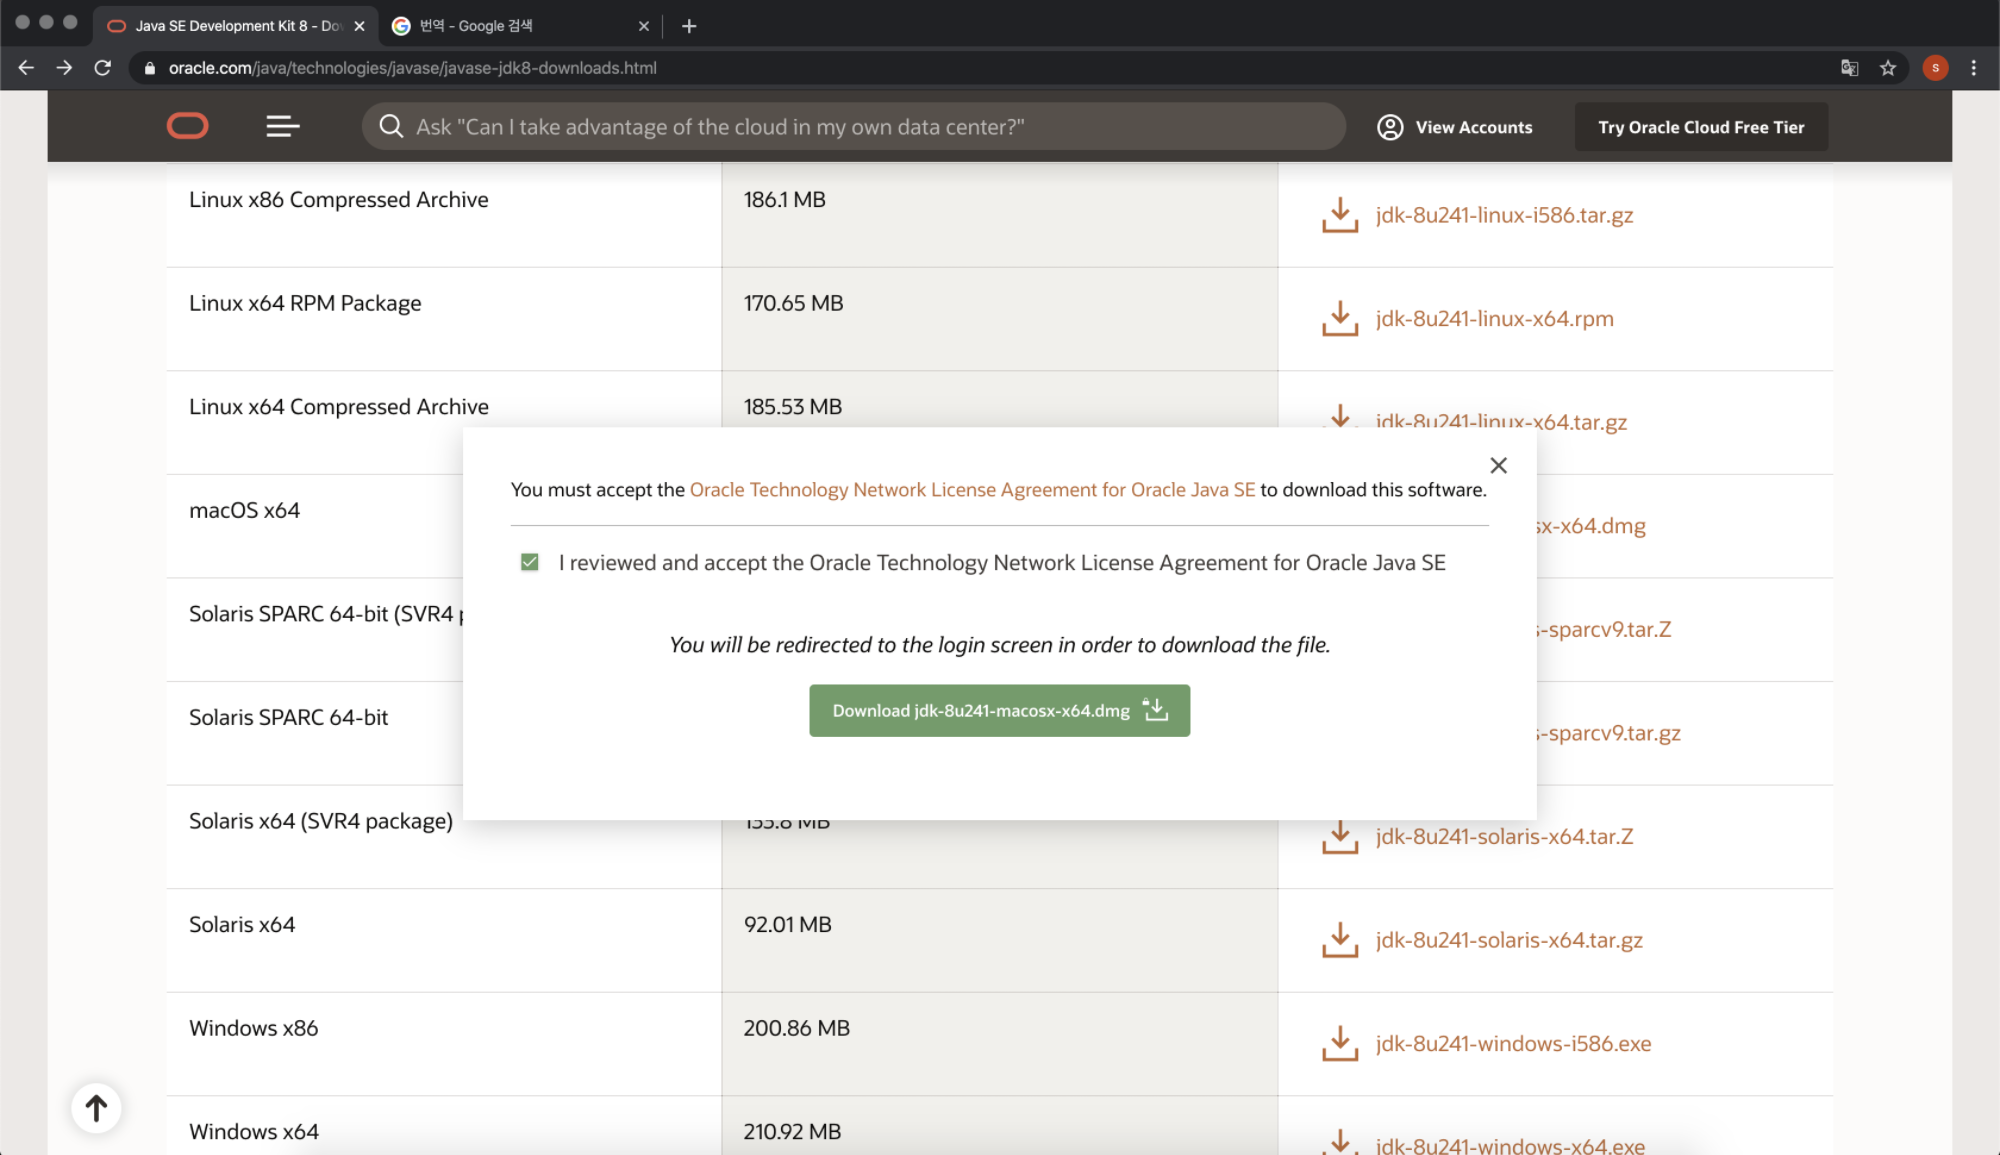
Task: Click the Oracle logo icon
Action: coord(187,126)
